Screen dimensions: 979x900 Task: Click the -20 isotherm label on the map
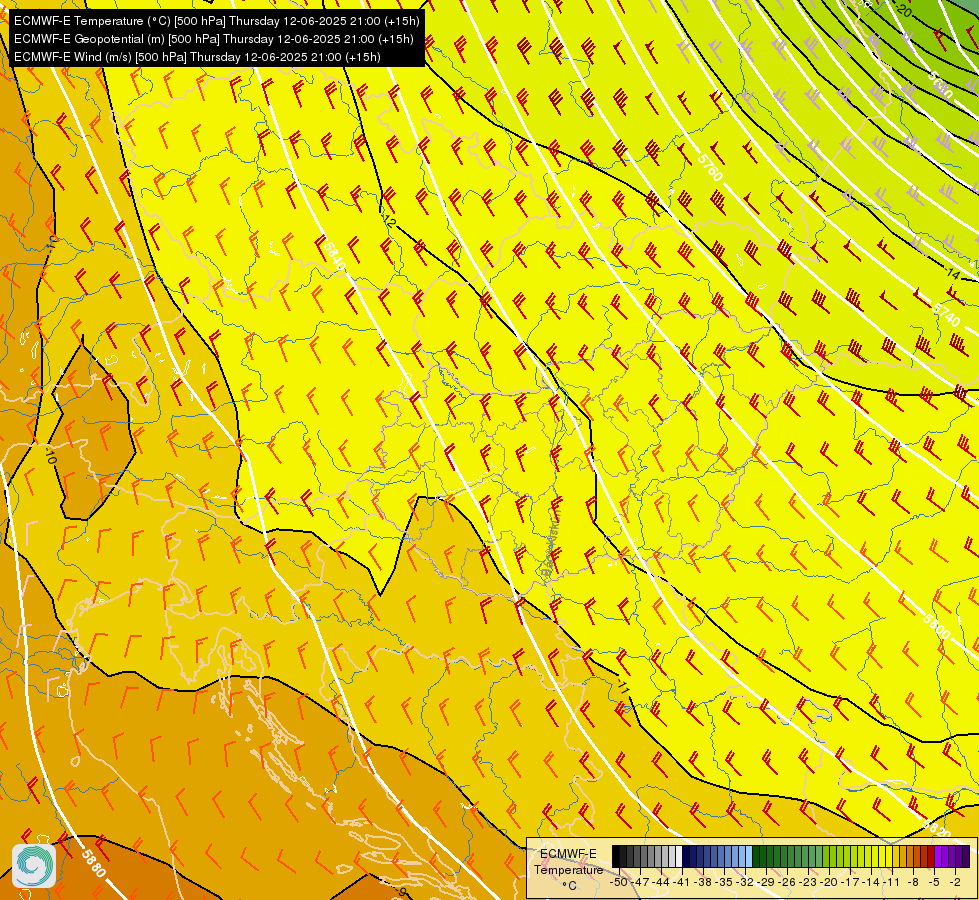[902, 11]
